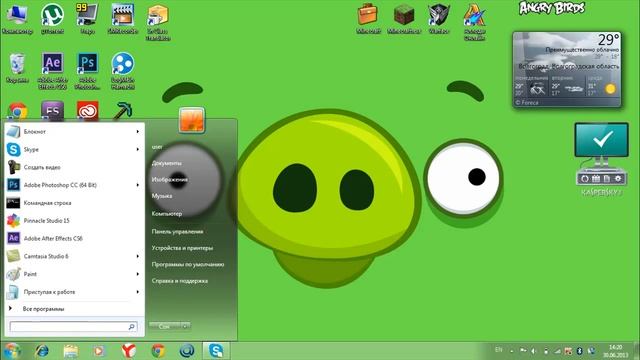Open the orange letter A desktop shortcut
The height and width of the screenshot is (360, 640).
(474, 22)
